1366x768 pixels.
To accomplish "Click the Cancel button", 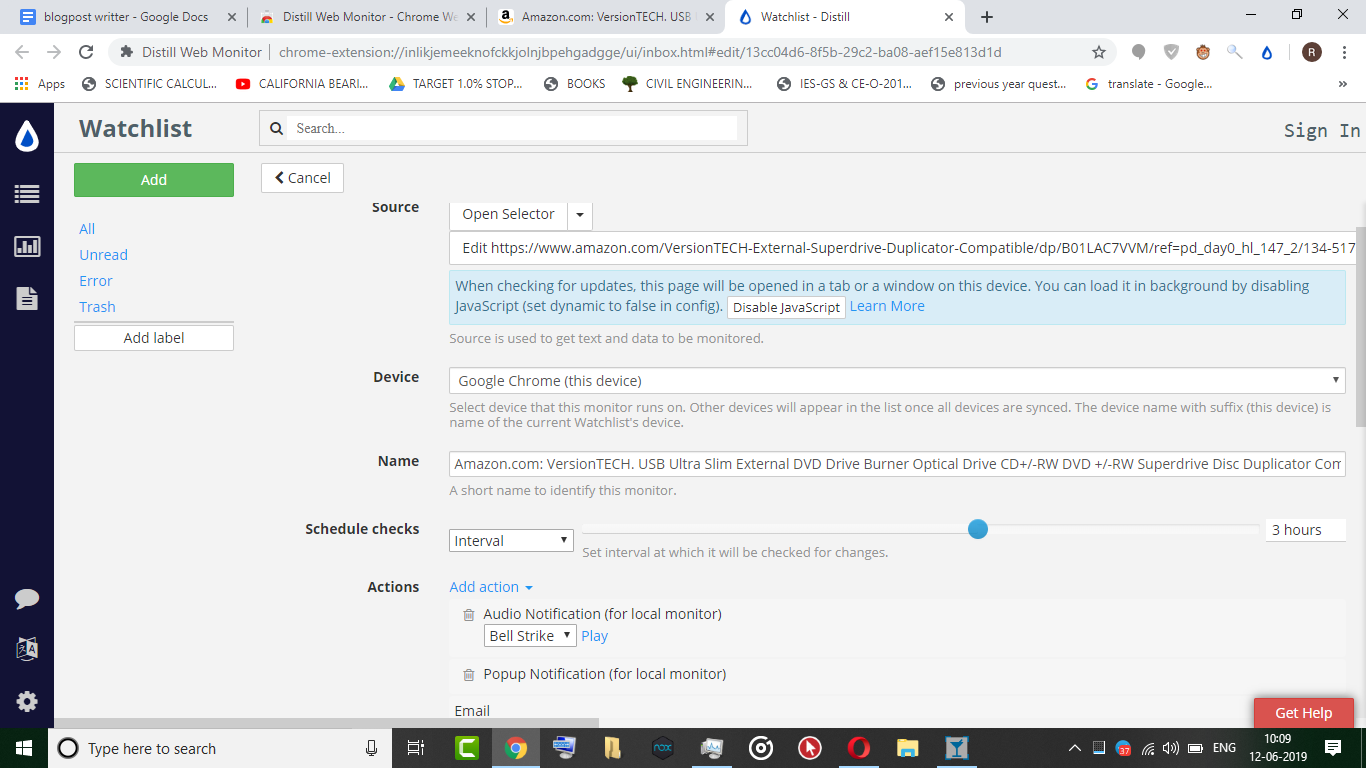I will (302, 178).
